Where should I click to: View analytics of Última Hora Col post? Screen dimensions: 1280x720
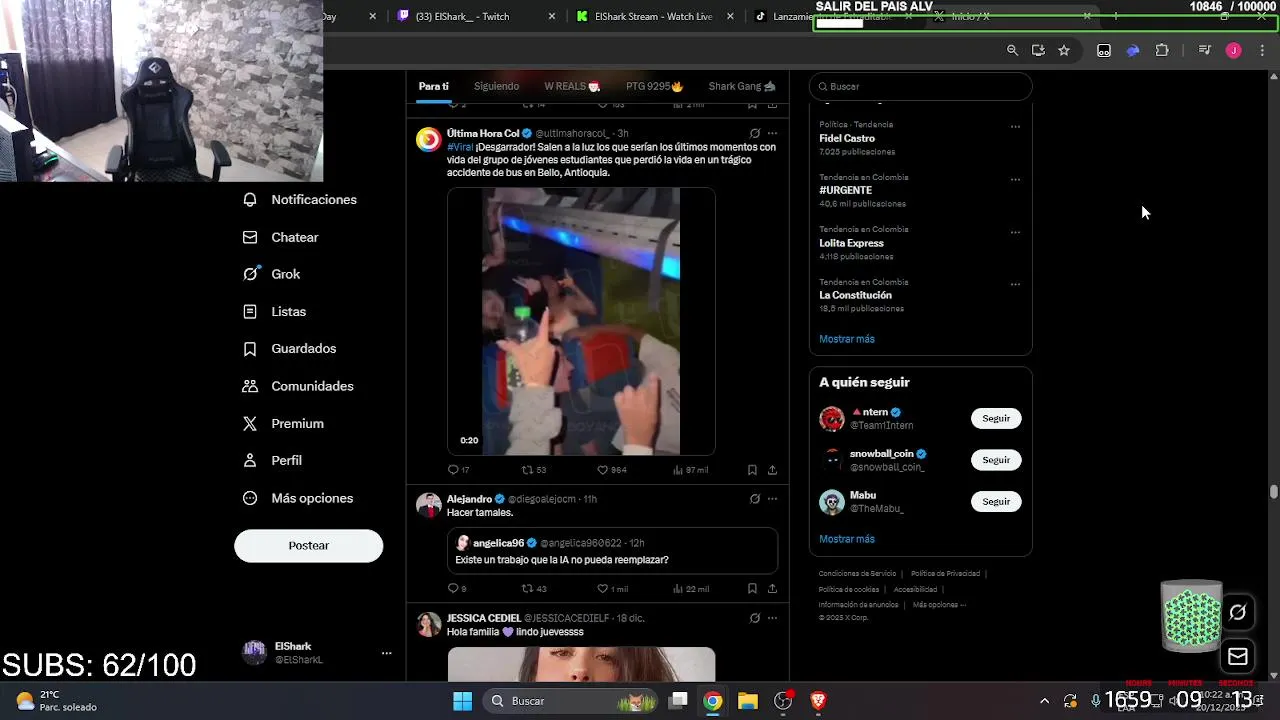coord(690,470)
